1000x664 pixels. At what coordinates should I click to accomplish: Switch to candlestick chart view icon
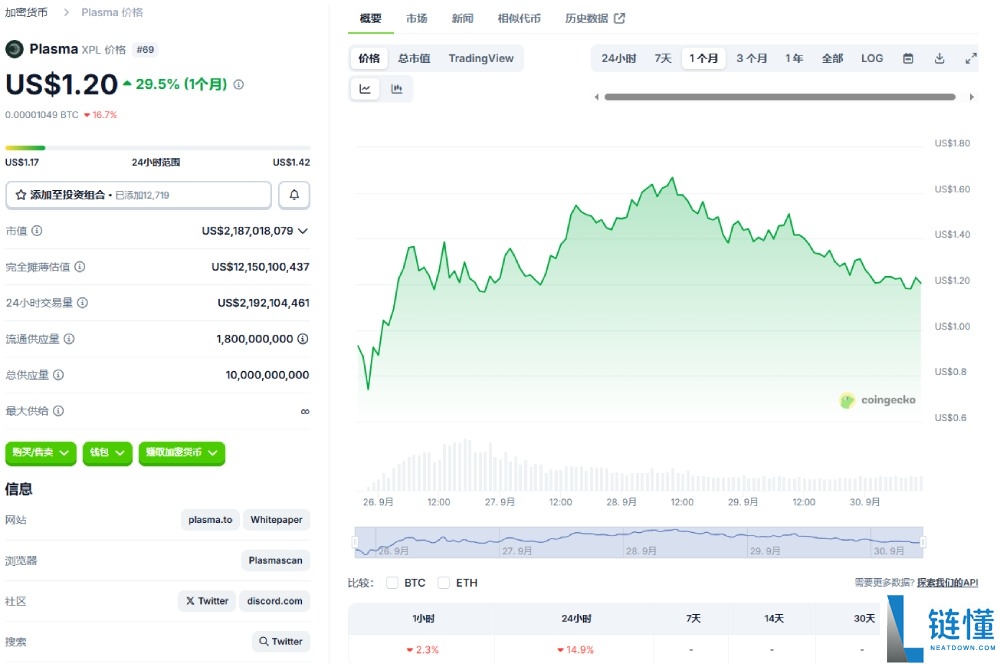point(397,89)
